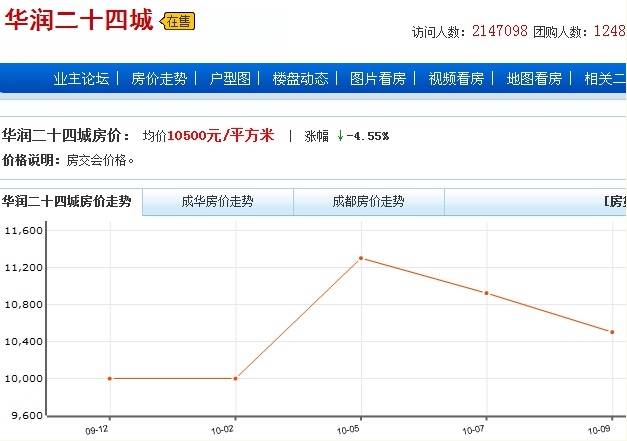The width and height of the screenshot is (627, 441).
Task: Click the 10-05 peak data point
Action: click(x=361, y=258)
